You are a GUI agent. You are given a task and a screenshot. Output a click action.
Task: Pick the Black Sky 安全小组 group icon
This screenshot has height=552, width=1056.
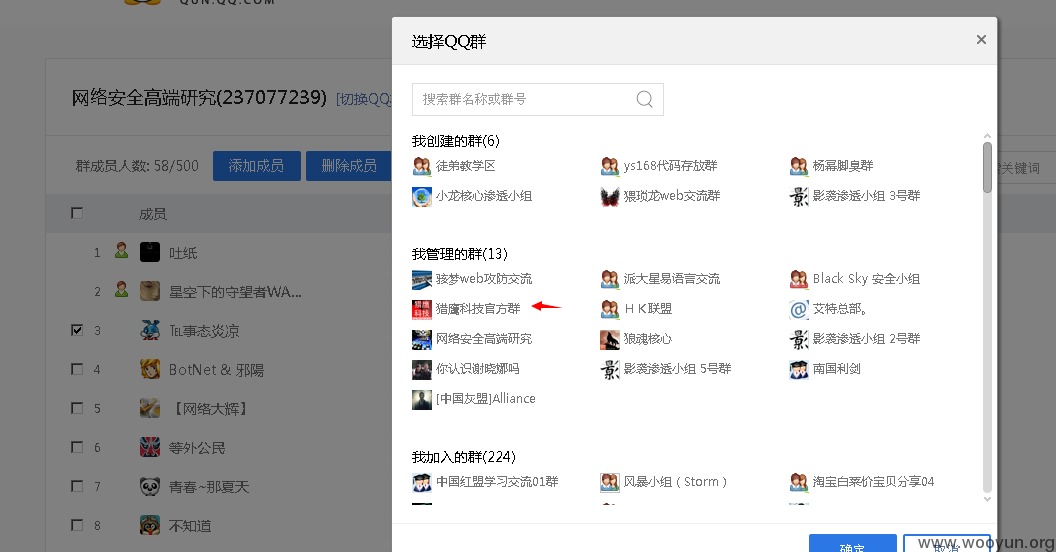[799, 279]
